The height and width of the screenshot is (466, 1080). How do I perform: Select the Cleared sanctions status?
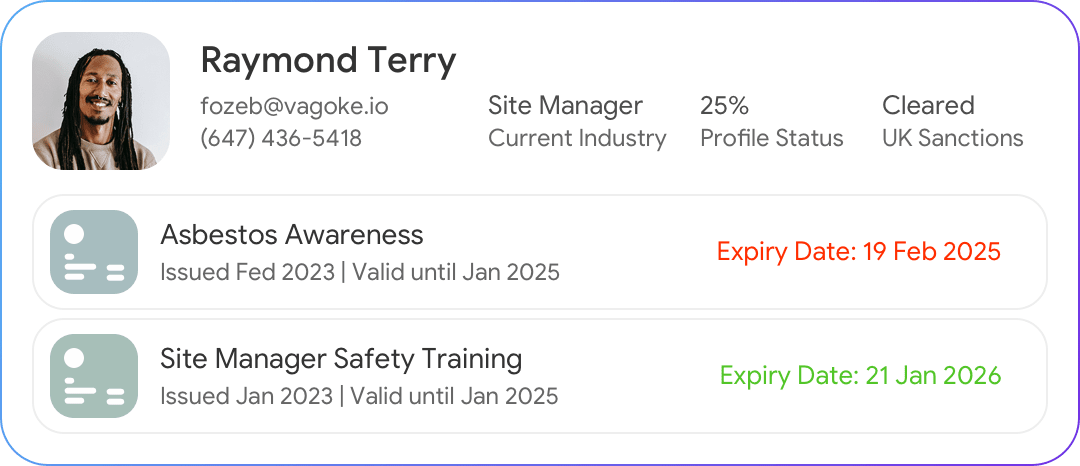(x=928, y=106)
